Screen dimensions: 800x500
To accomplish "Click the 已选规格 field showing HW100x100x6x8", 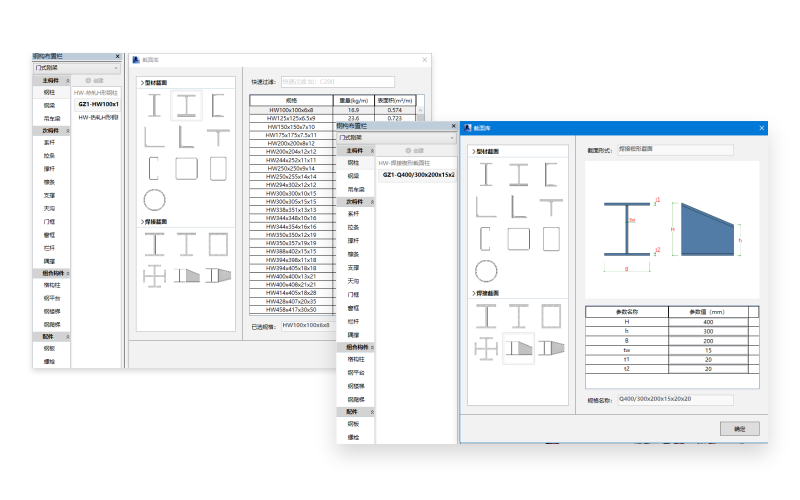I will [x=308, y=326].
